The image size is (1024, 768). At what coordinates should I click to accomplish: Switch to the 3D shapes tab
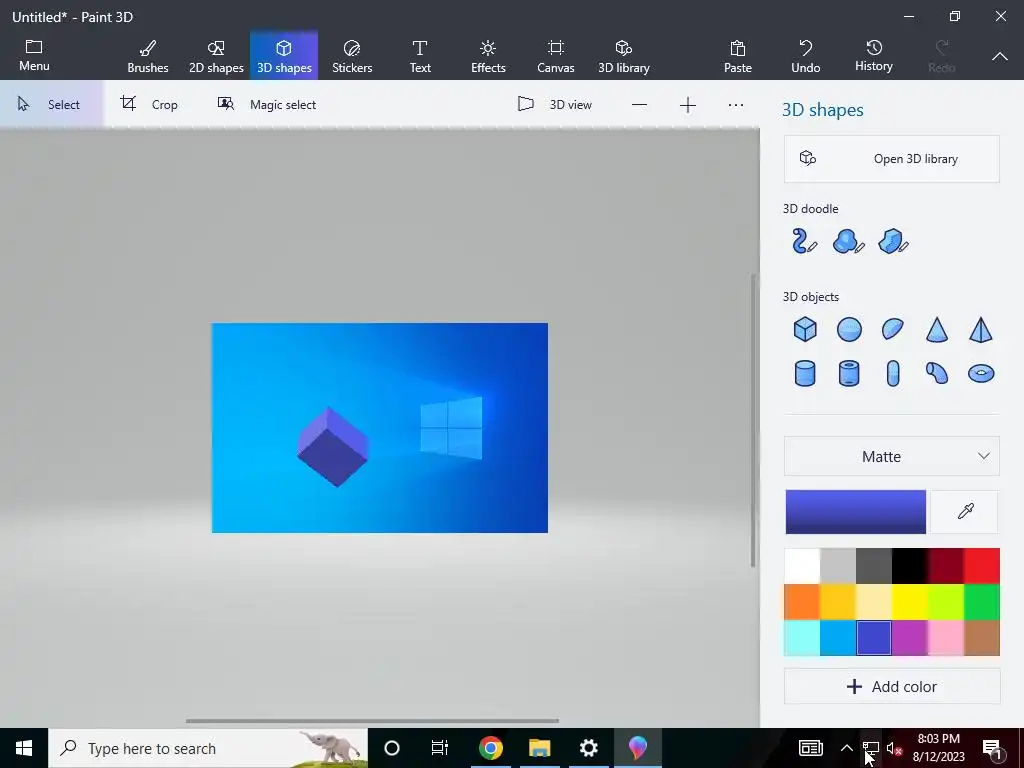(284, 56)
